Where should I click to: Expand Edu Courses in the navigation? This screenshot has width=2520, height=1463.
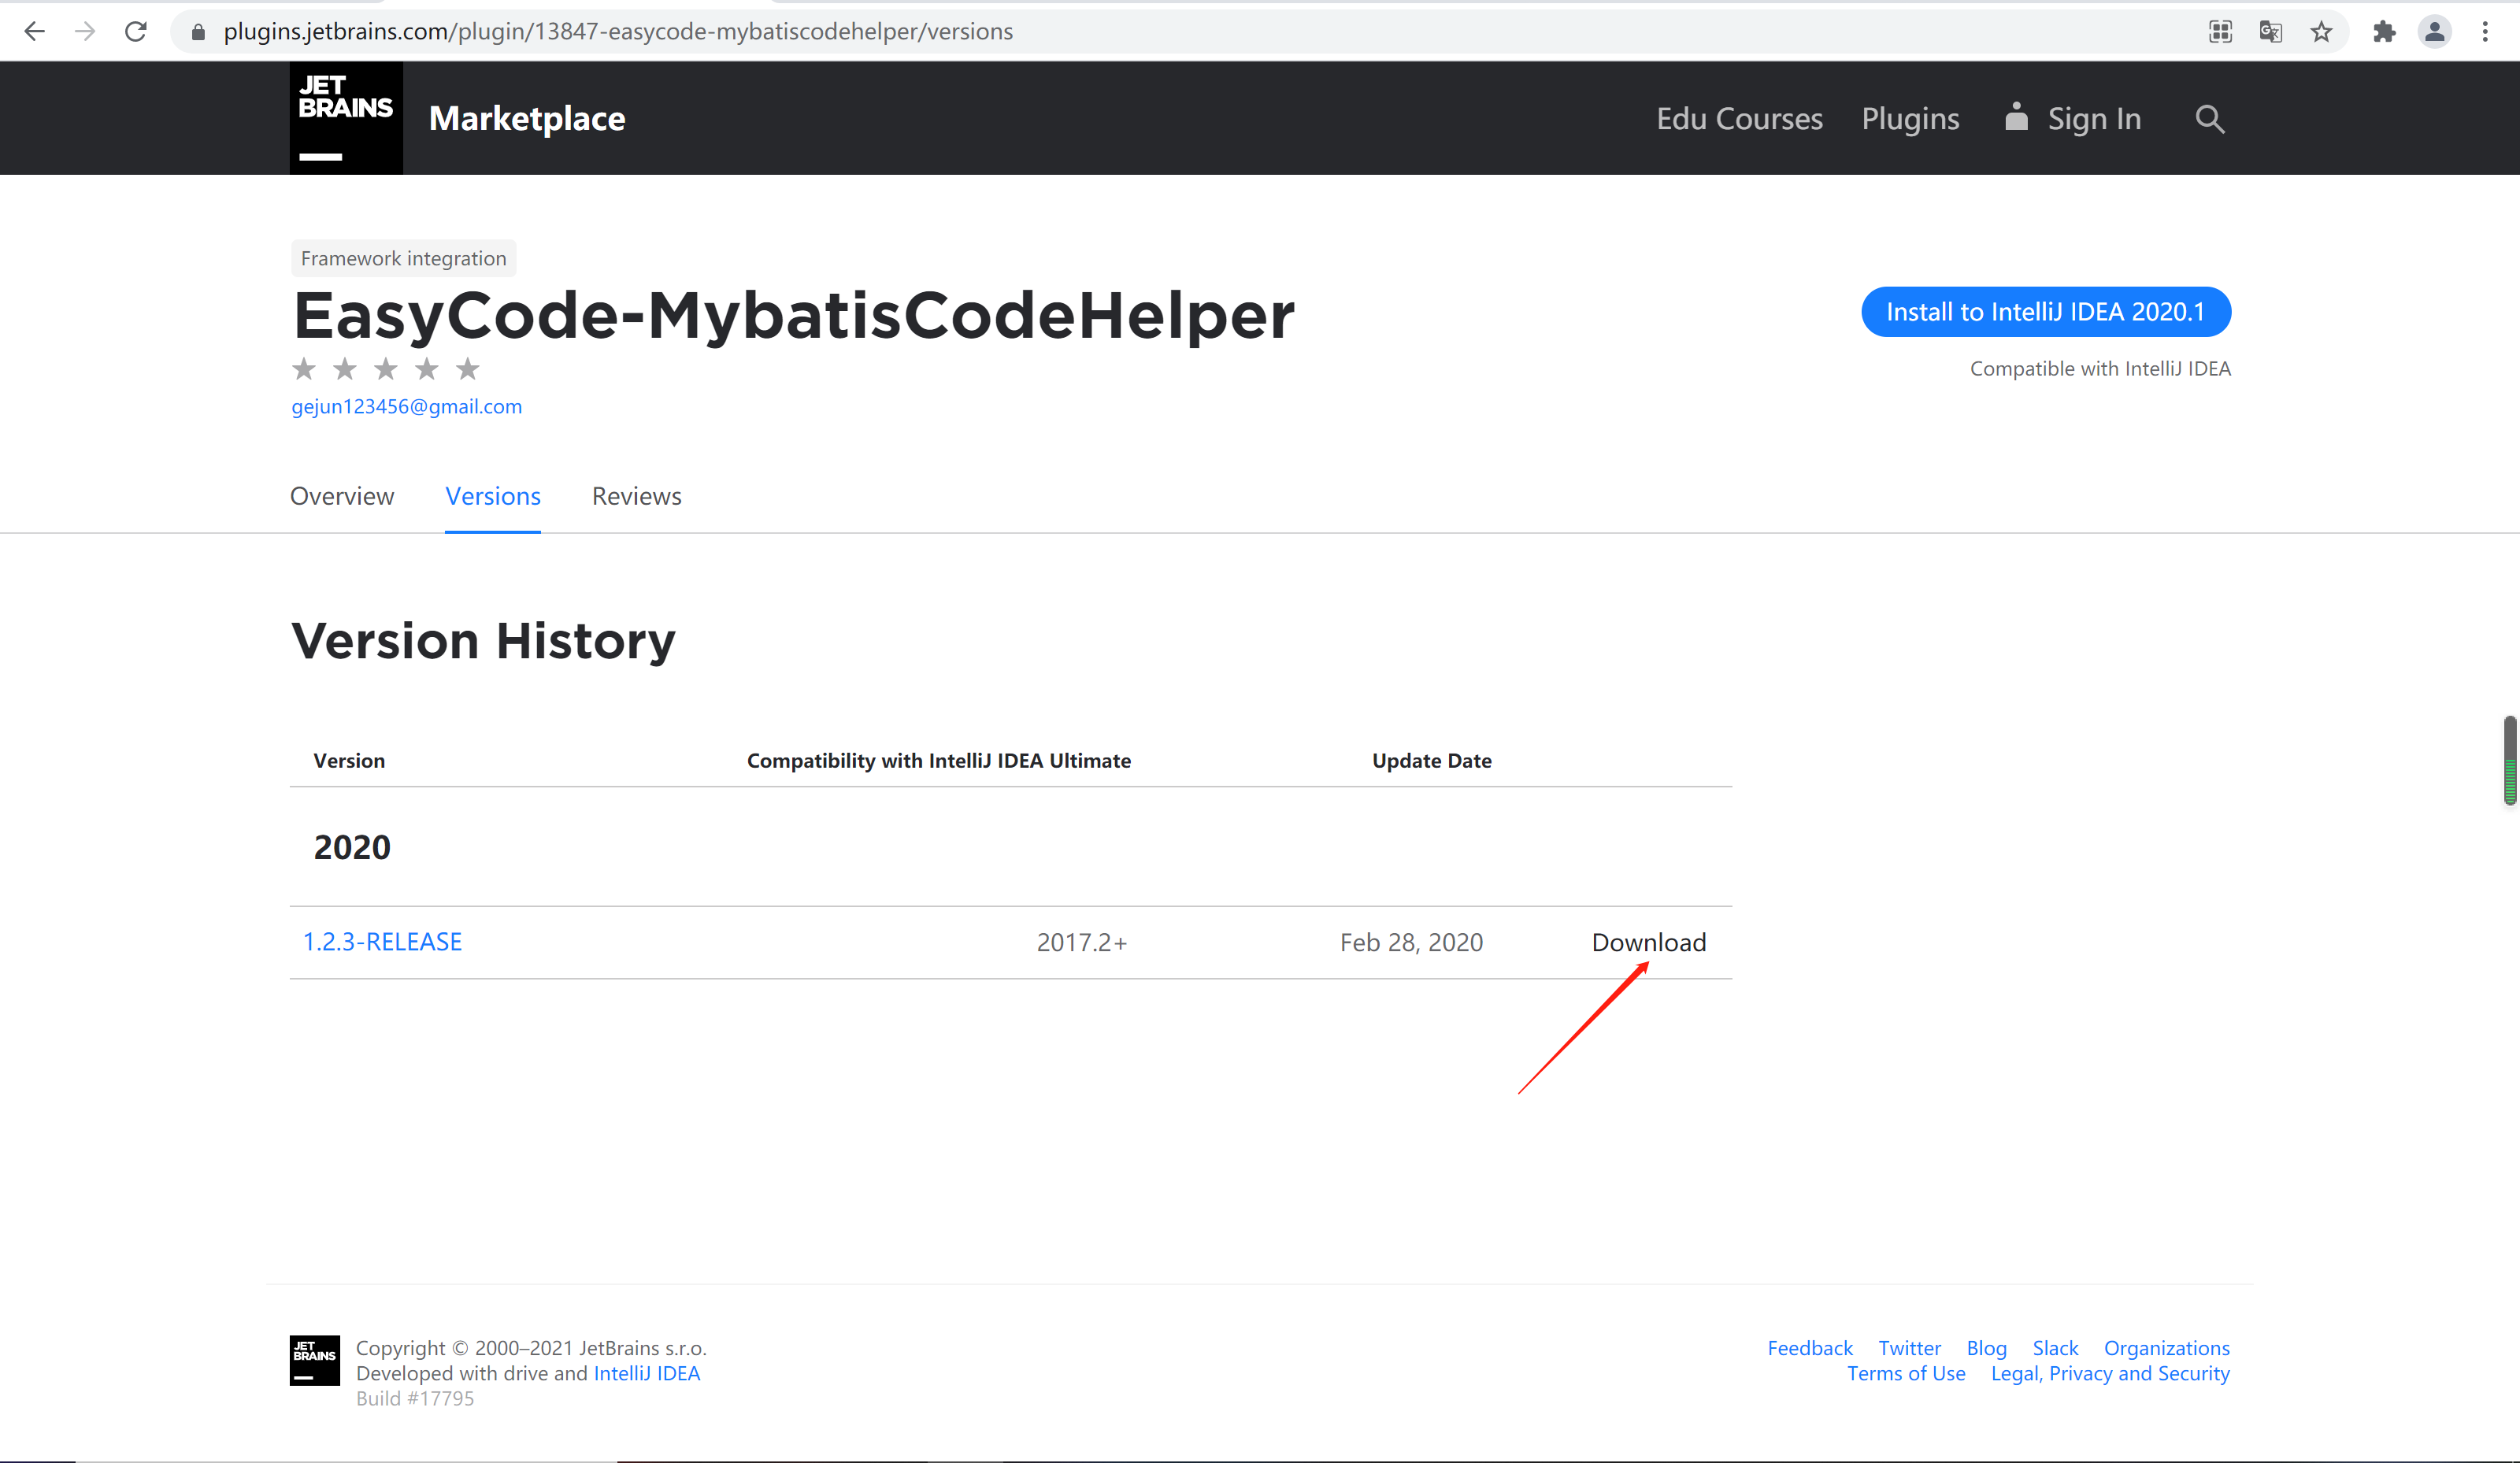[1739, 117]
